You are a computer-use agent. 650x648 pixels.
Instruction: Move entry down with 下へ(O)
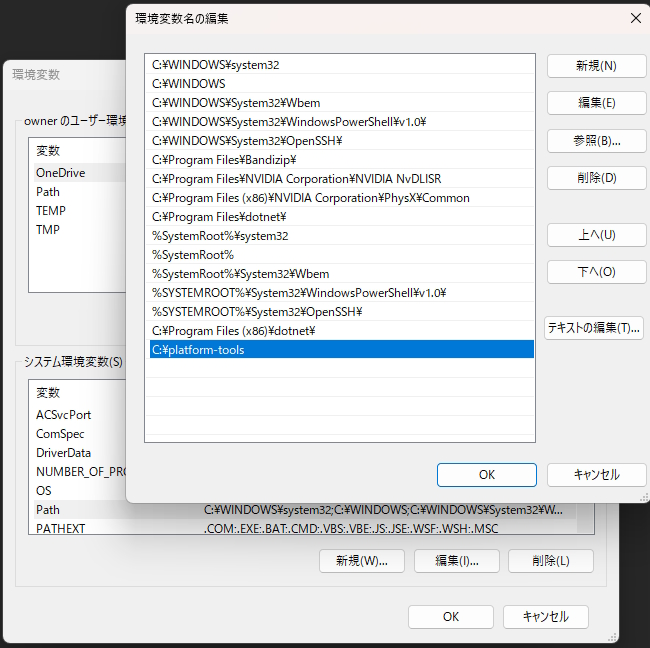click(597, 272)
